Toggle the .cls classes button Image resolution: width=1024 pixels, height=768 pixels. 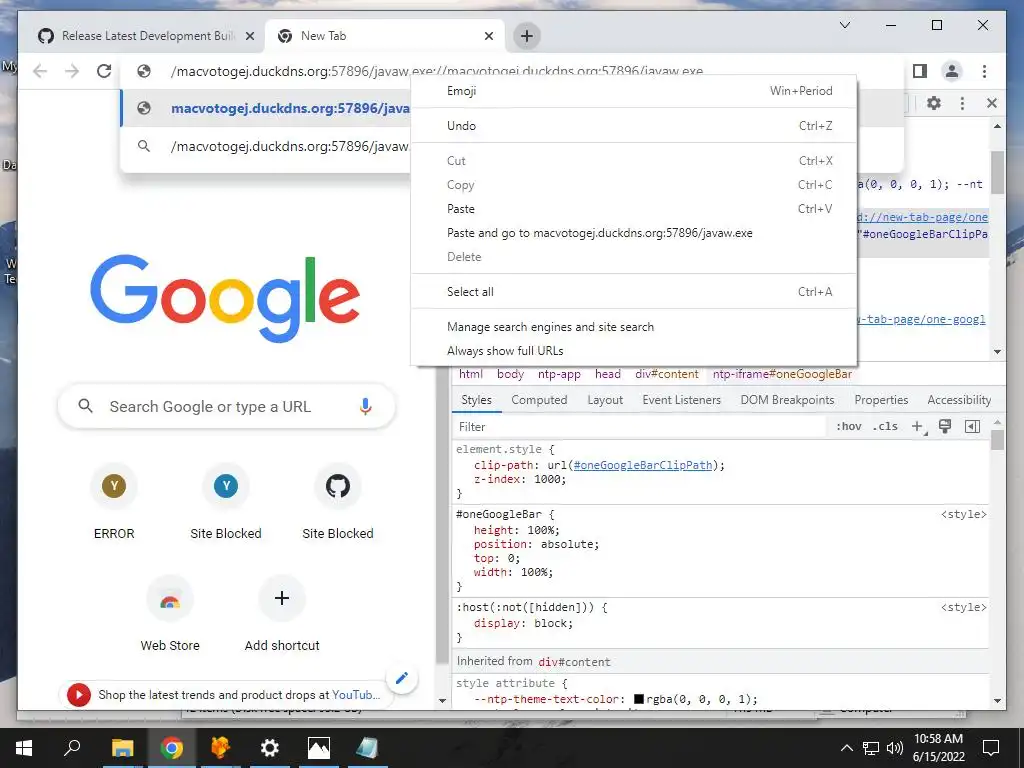click(885, 426)
